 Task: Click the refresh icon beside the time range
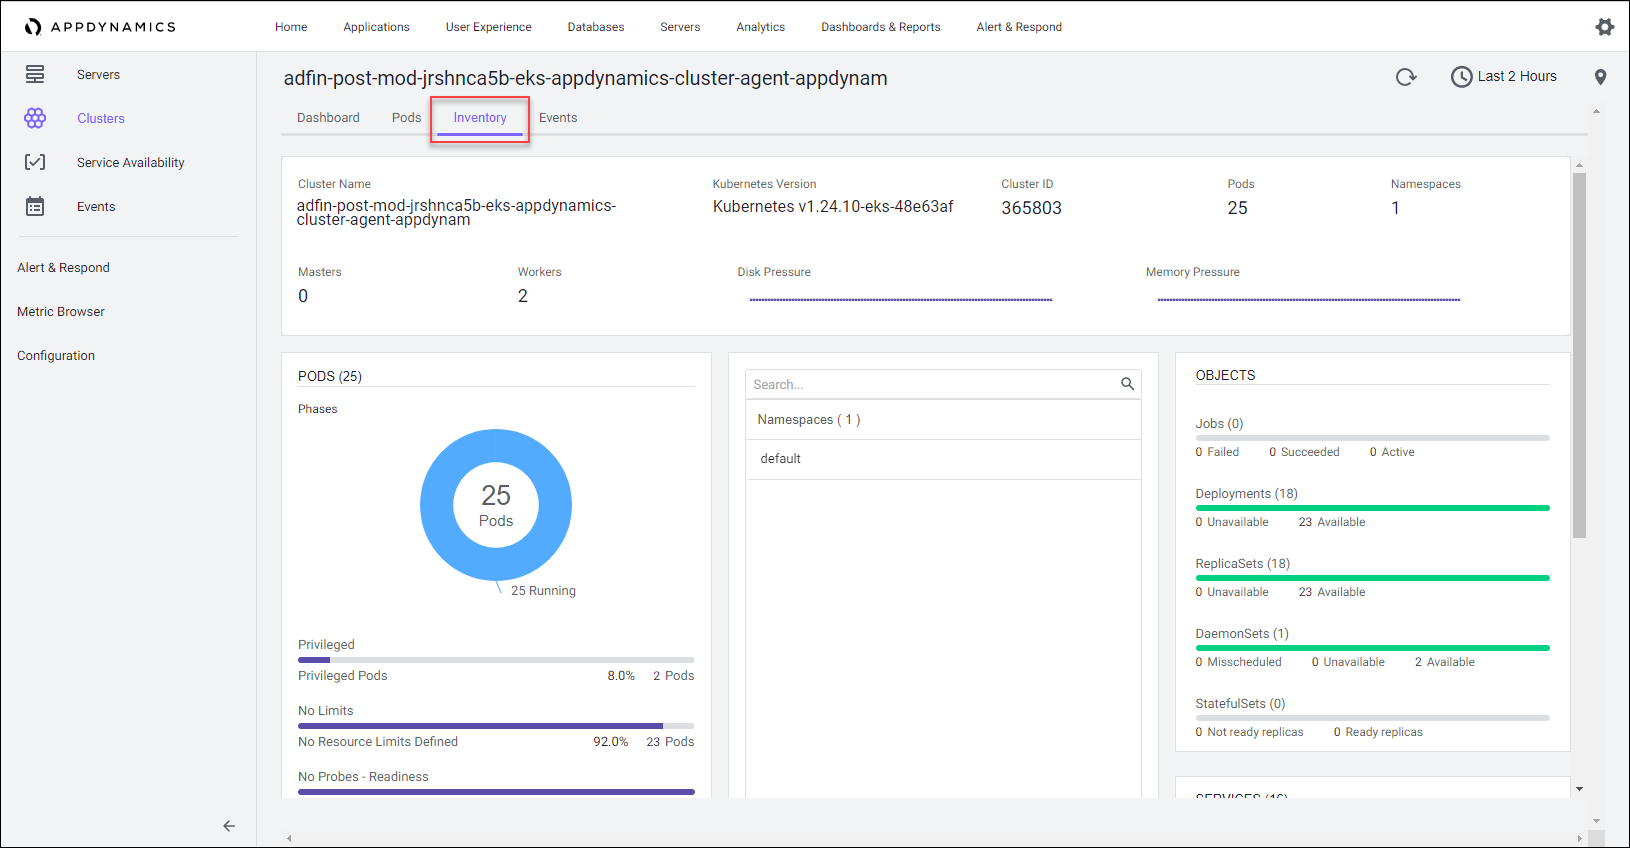(1406, 77)
